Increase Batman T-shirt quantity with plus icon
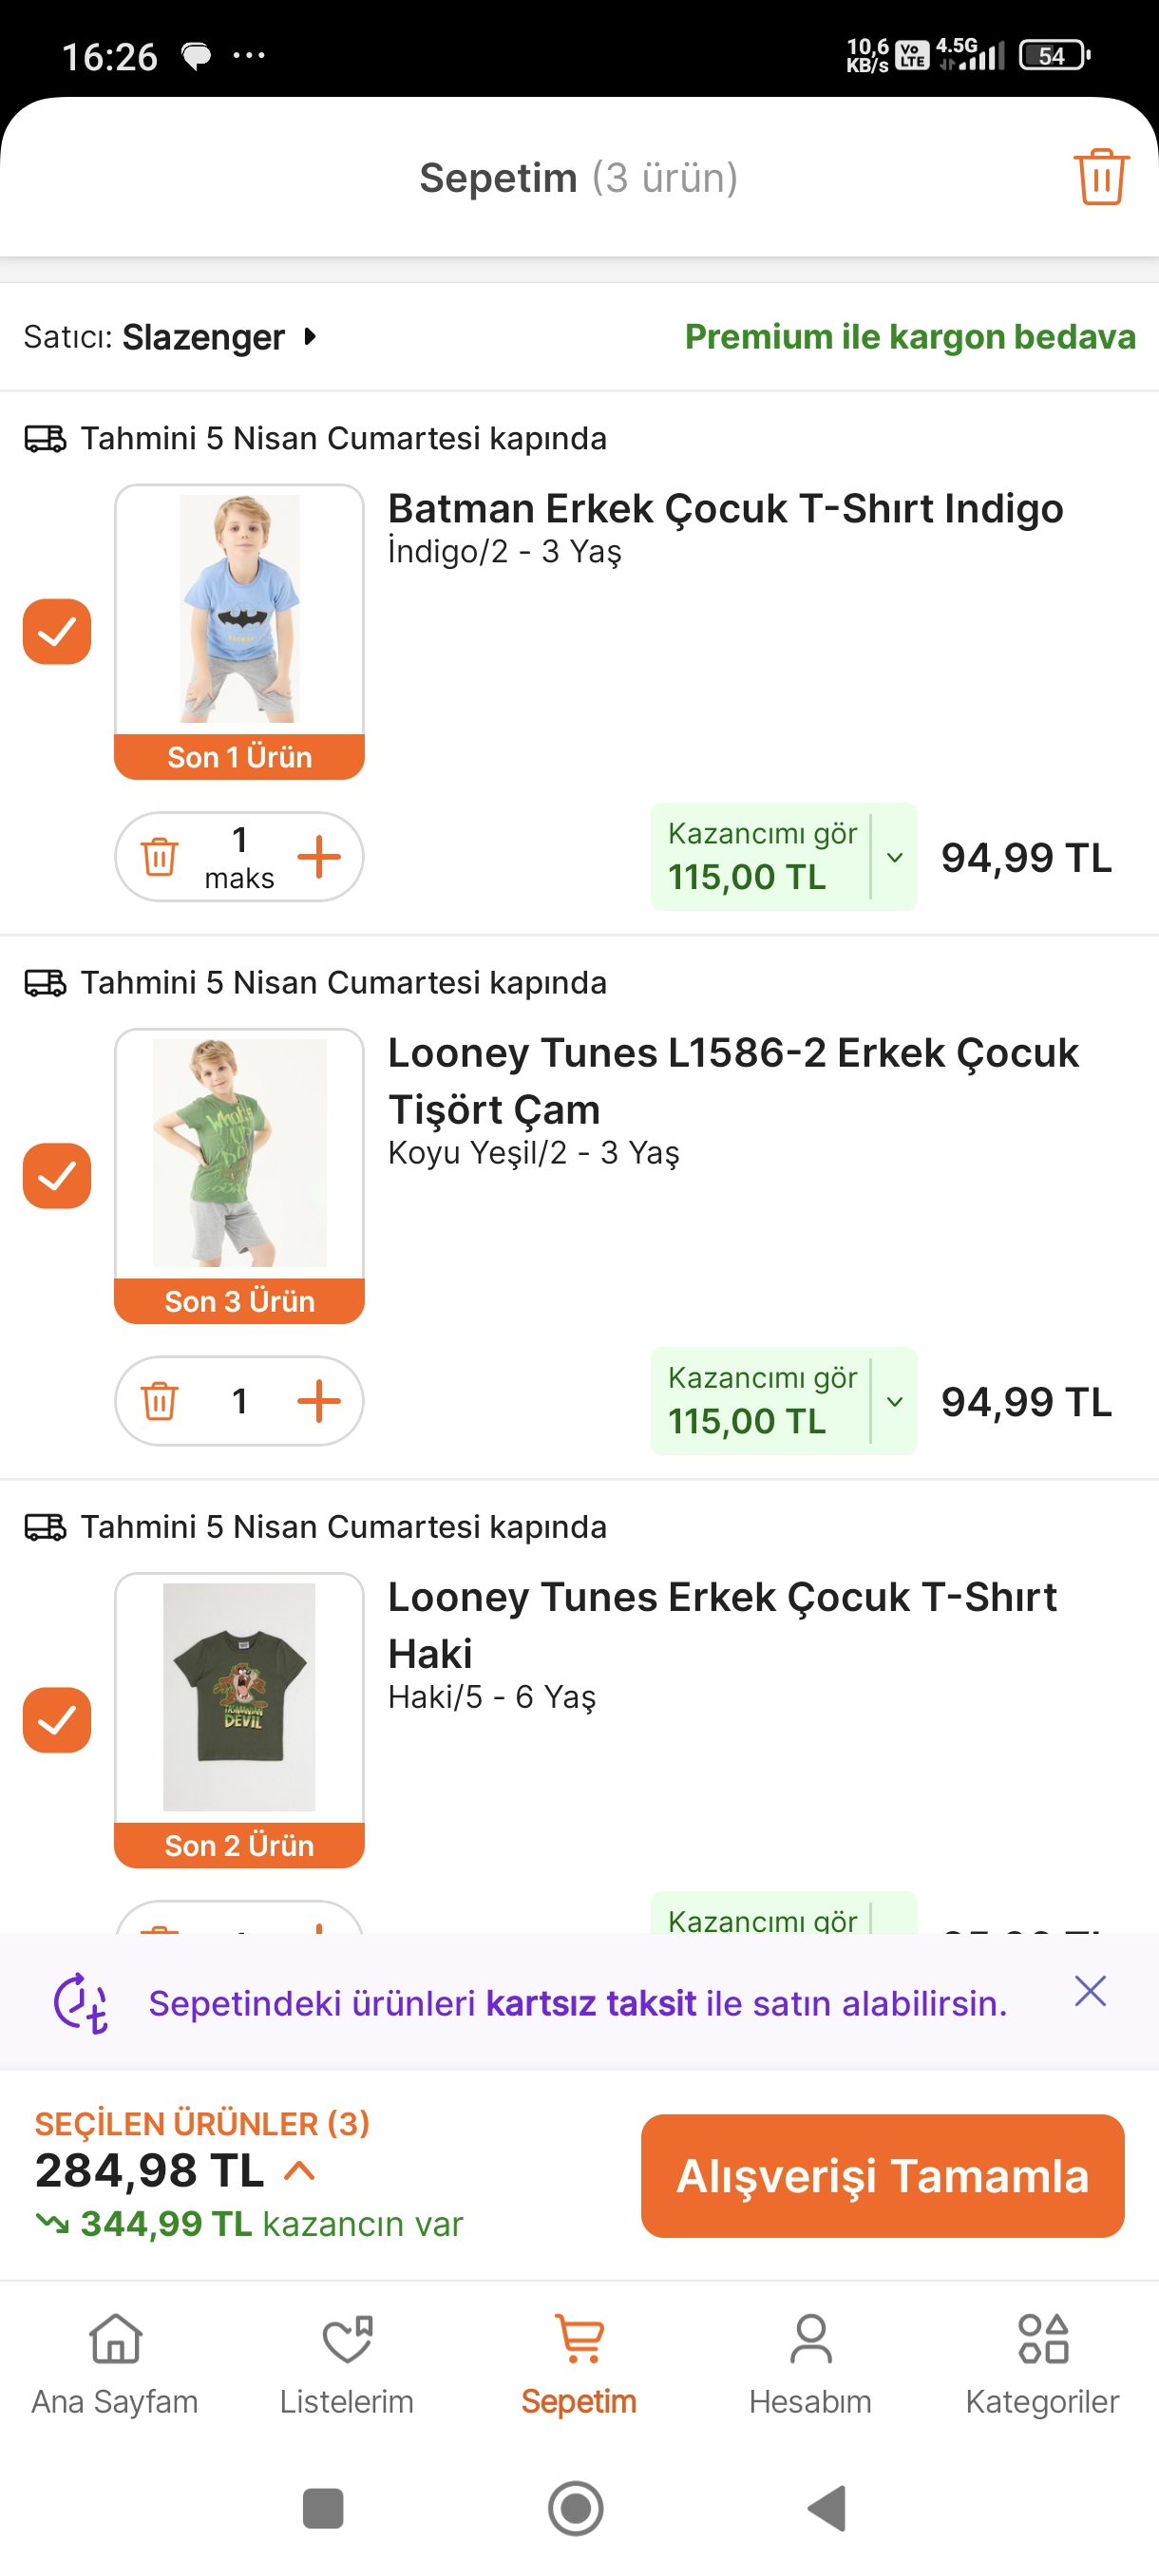Image resolution: width=1159 pixels, height=2576 pixels. pos(319,857)
